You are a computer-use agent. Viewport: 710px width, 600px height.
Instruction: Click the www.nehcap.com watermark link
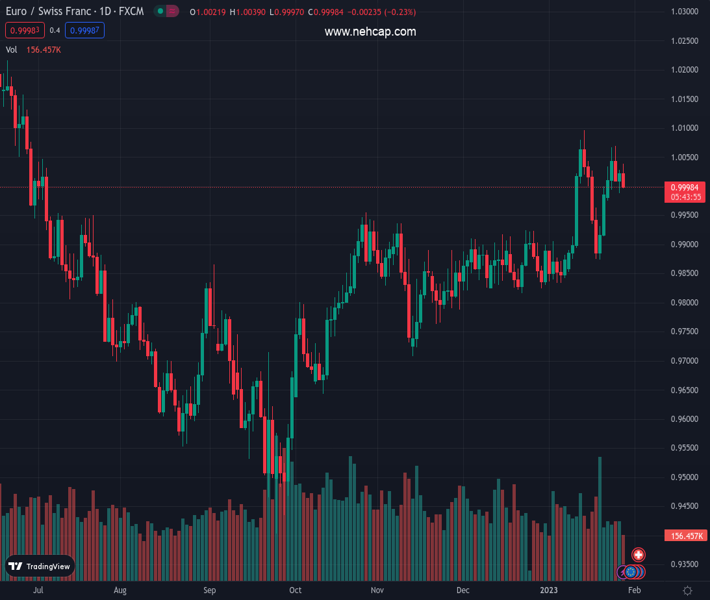click(x=370, y=32)
